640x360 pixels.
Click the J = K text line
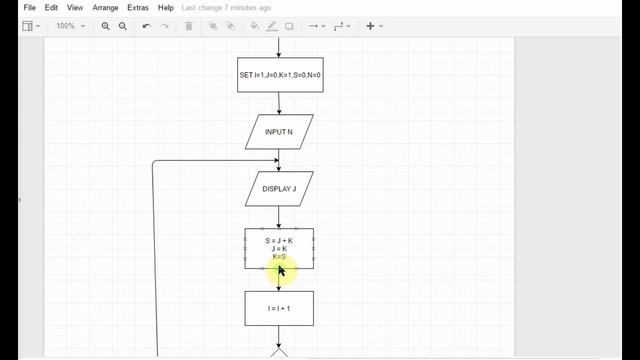(x=279, y=249)
